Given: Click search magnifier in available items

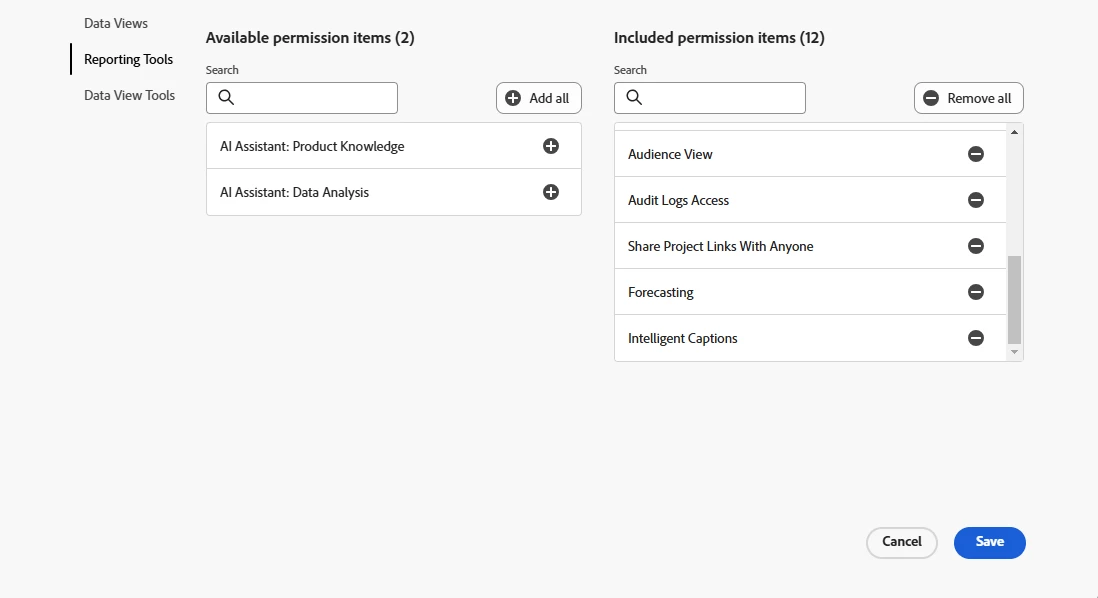Looking at the screenshot, I should [226, 98].
